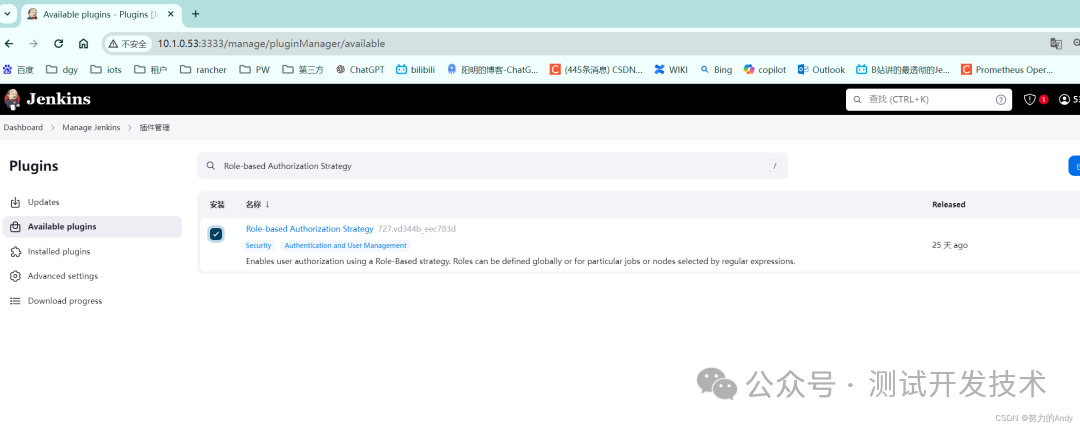
Task: Open the security warning shield icon
Action: (x=1030, y=99)
